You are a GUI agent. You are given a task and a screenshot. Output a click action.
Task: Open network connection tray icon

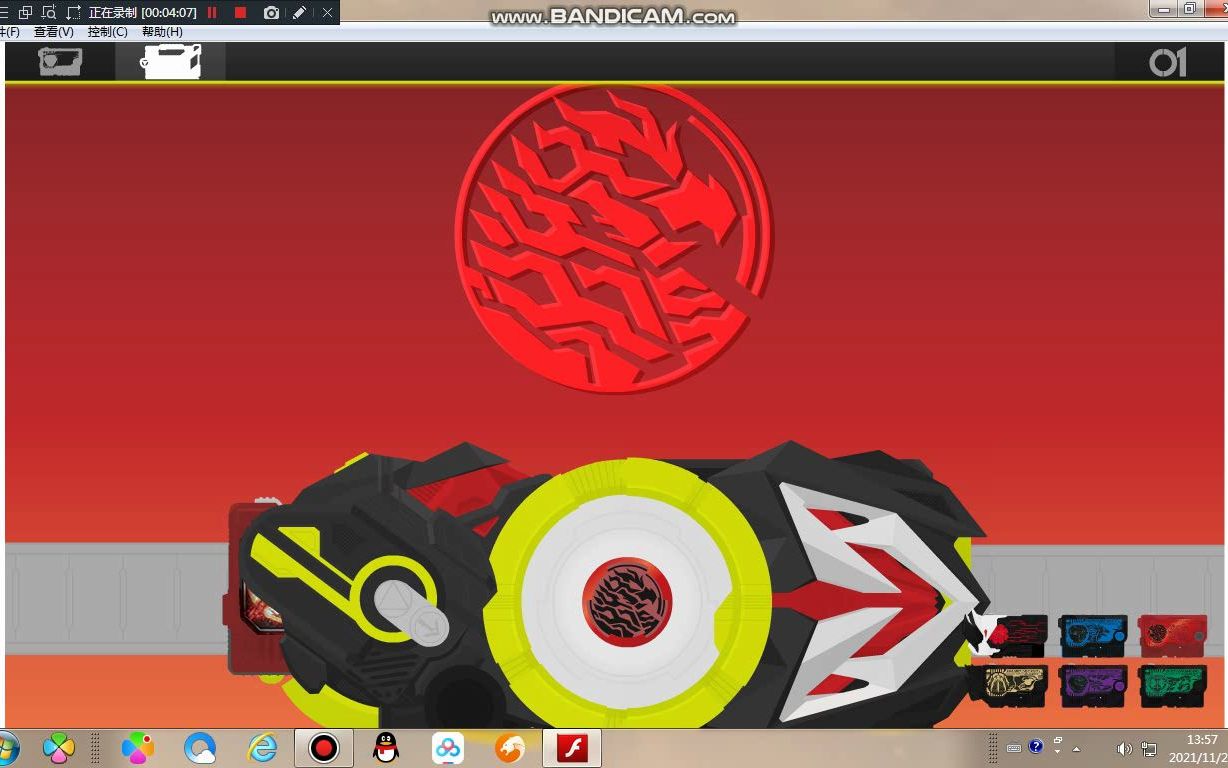pyautogui.click(x=1149, y=749)
